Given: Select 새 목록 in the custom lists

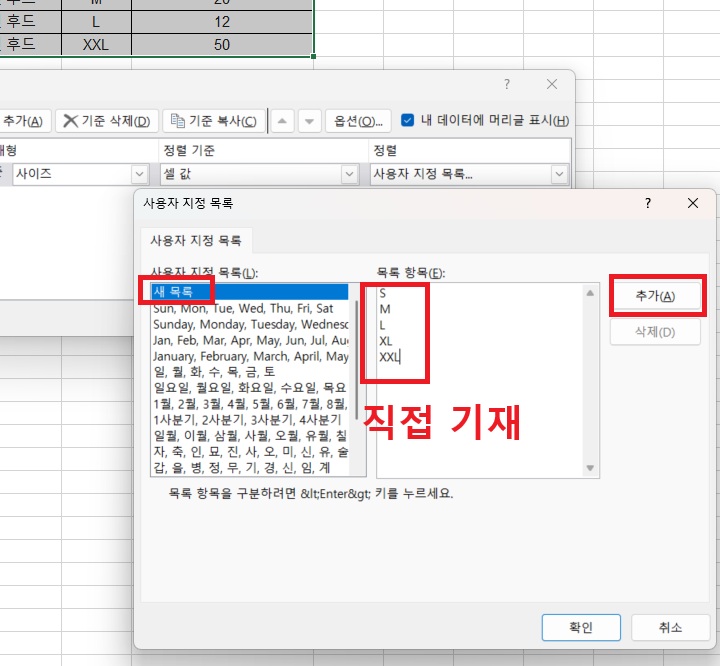Looking at the screenshot, I should [249, 292].
